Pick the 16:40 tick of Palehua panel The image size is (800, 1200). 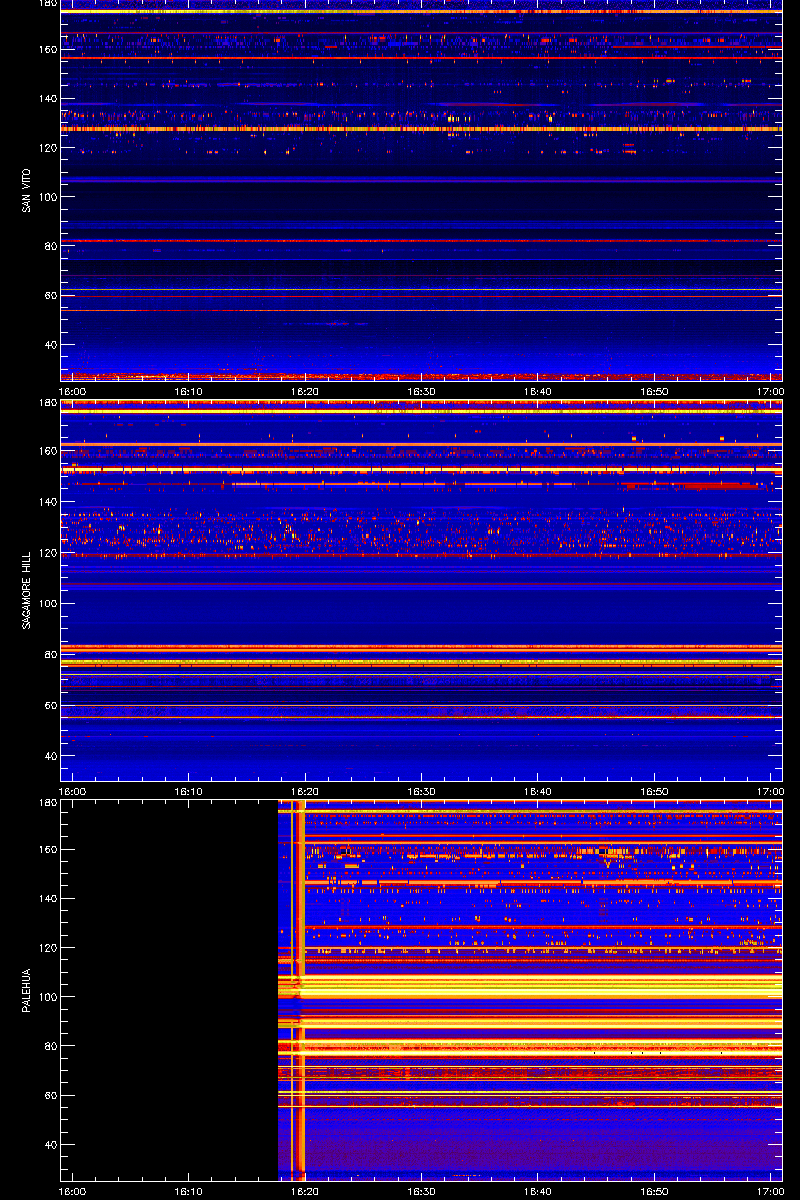(x=538, y=1191)
